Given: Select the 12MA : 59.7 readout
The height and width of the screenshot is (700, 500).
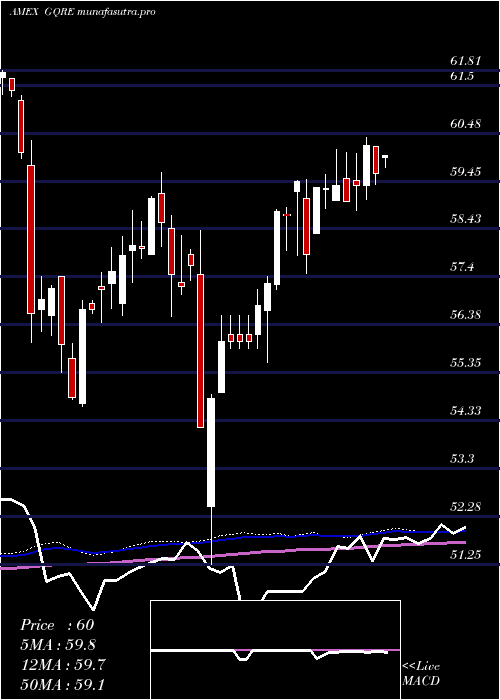Looking at the screenshot, I should (x=63, y=664).
